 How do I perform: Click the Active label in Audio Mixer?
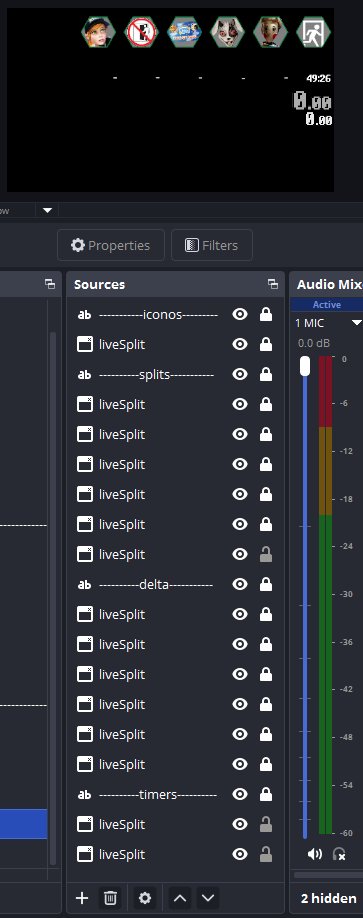click(x=327, y=304)
